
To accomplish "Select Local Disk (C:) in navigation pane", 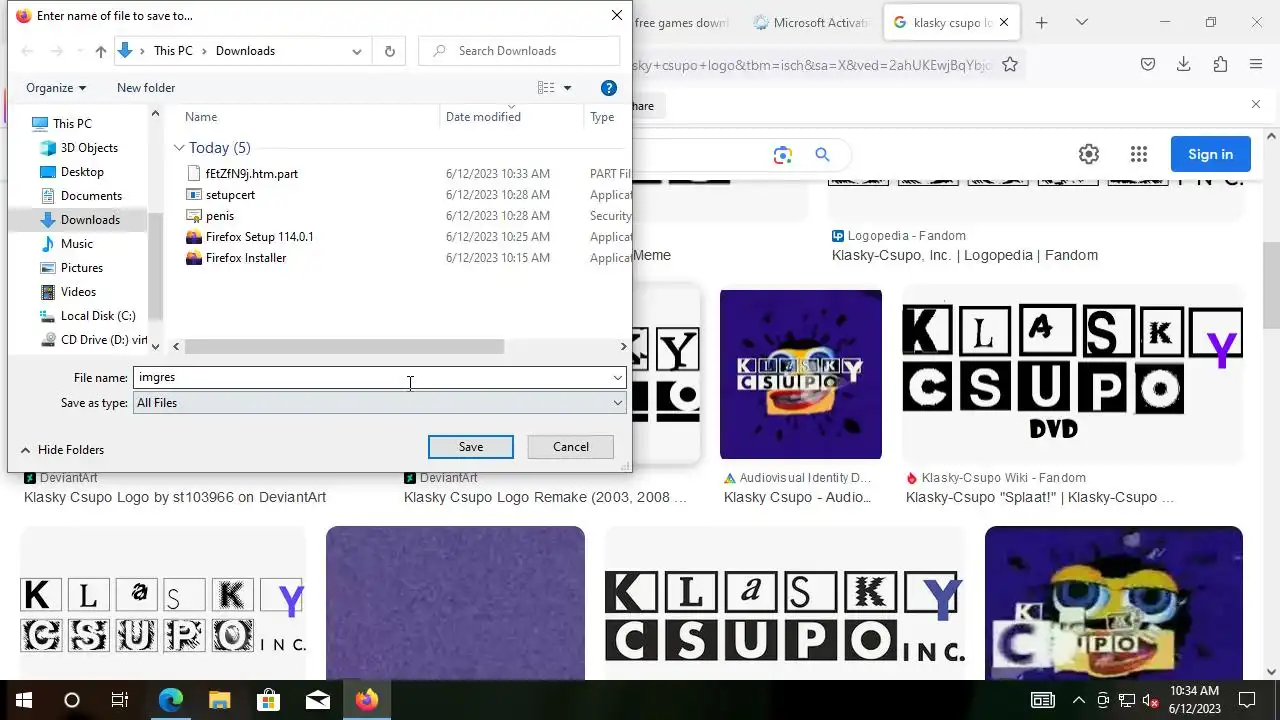I will pyautogui.click(x=97, y=316).
